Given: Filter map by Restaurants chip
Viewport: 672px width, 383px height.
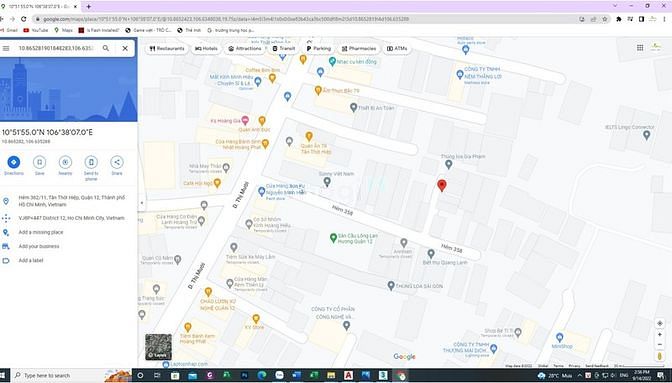Looking at the screenshot, I should [167, 48].
